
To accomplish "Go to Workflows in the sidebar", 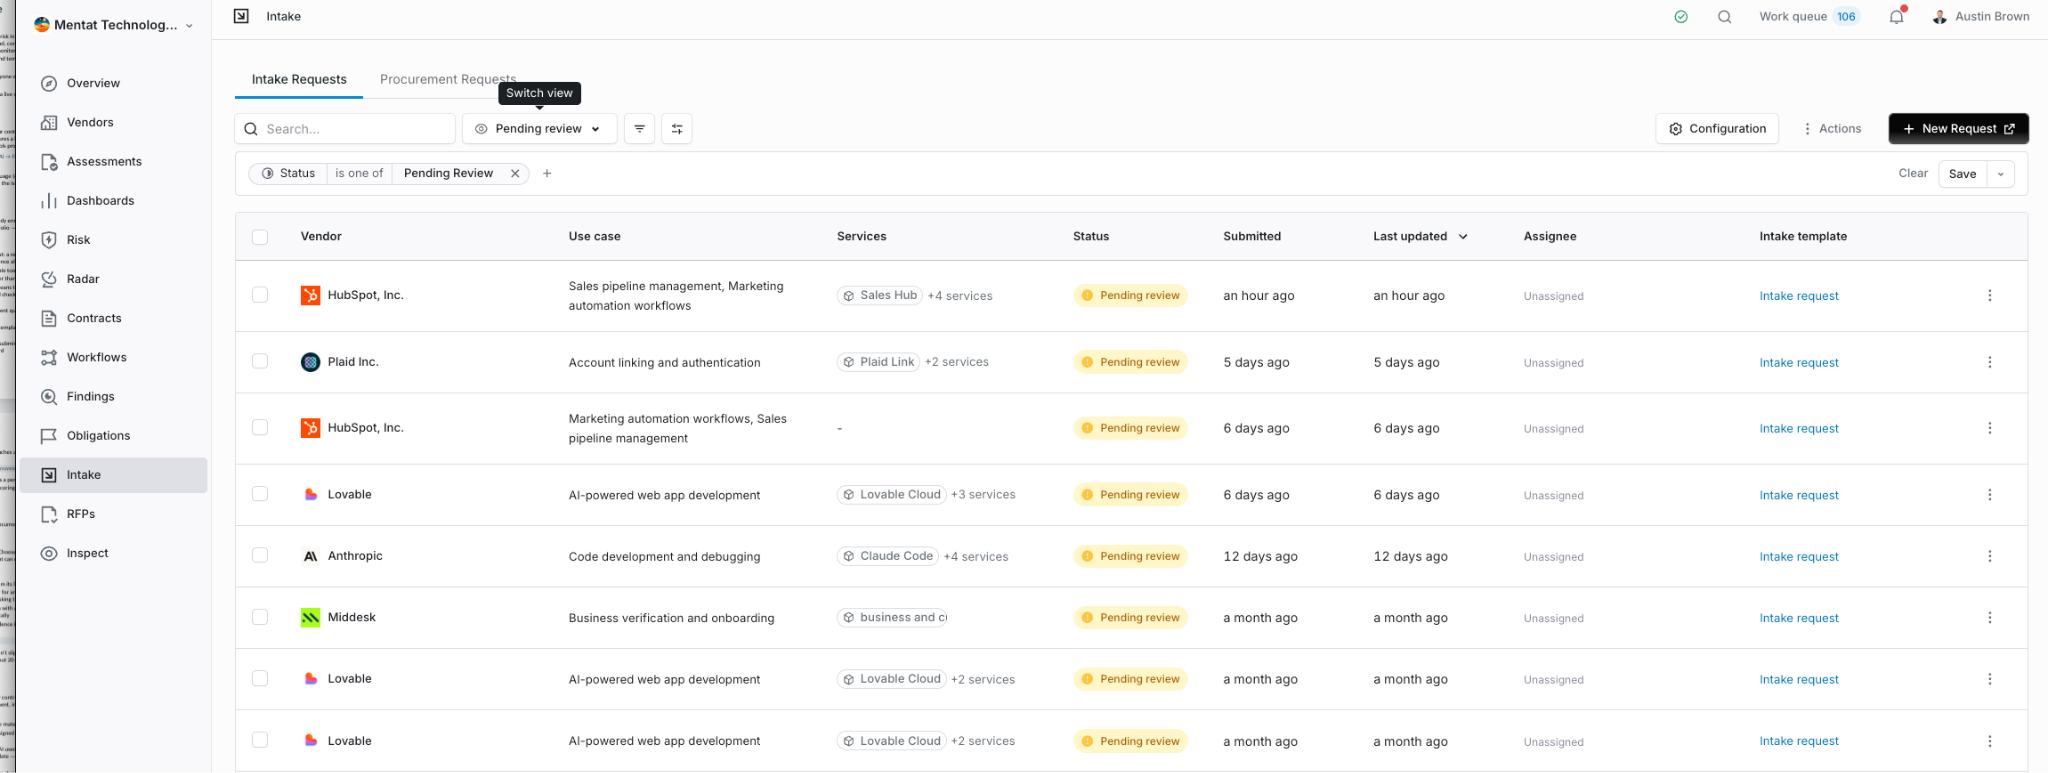I will click(x=113, y=357).
